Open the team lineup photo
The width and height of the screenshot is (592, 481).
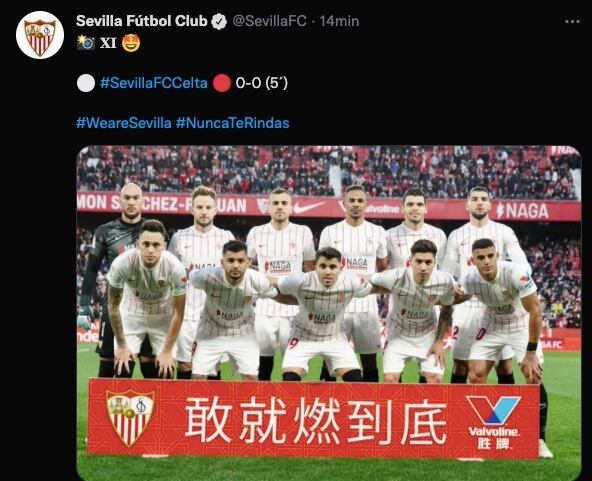tap(328, 313)
